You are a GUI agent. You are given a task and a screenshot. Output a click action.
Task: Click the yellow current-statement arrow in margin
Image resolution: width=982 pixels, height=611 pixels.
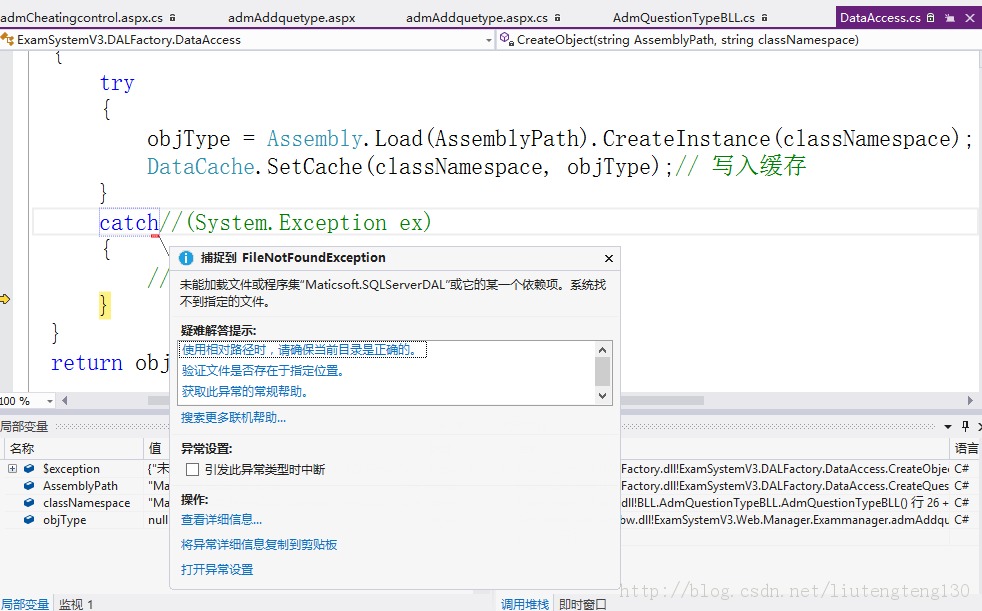pyautogui.click(x=5, y=299)
